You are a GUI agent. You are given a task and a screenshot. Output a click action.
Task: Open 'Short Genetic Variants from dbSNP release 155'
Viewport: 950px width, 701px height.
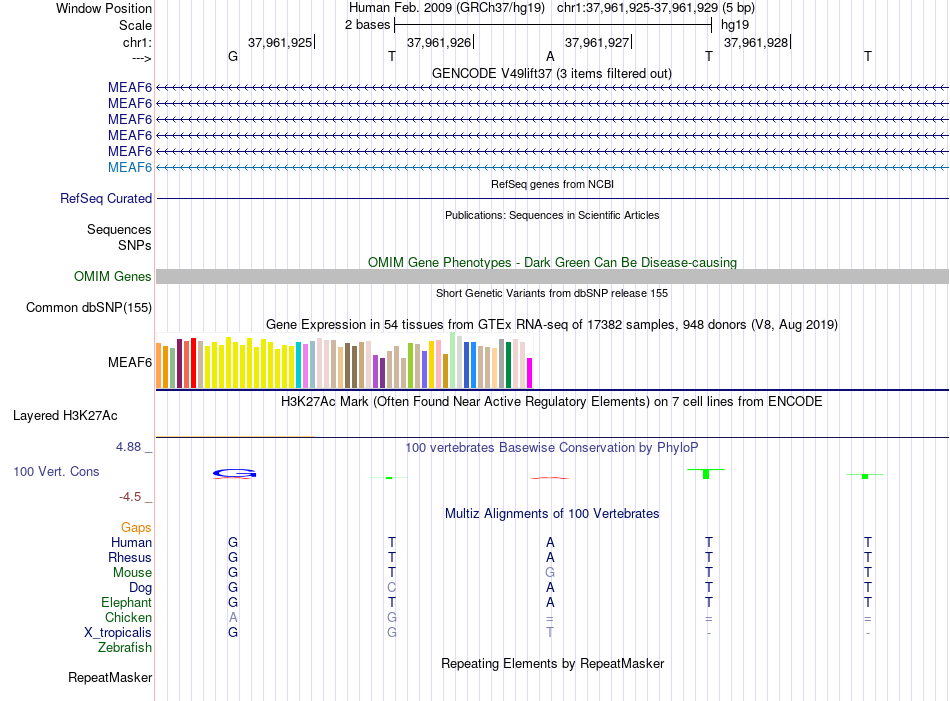coord(552,293)
